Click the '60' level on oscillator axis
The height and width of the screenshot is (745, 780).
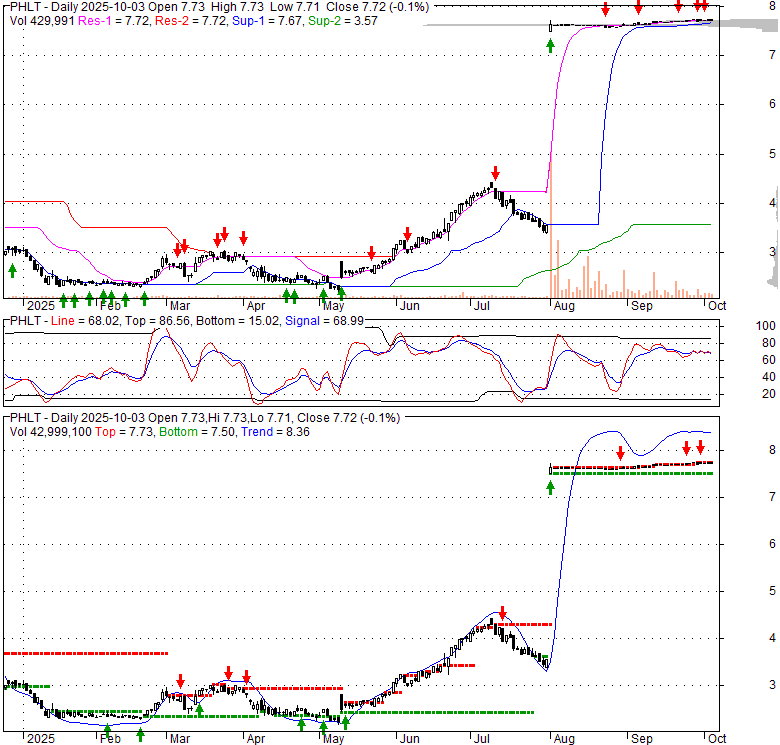pos(769,360)
